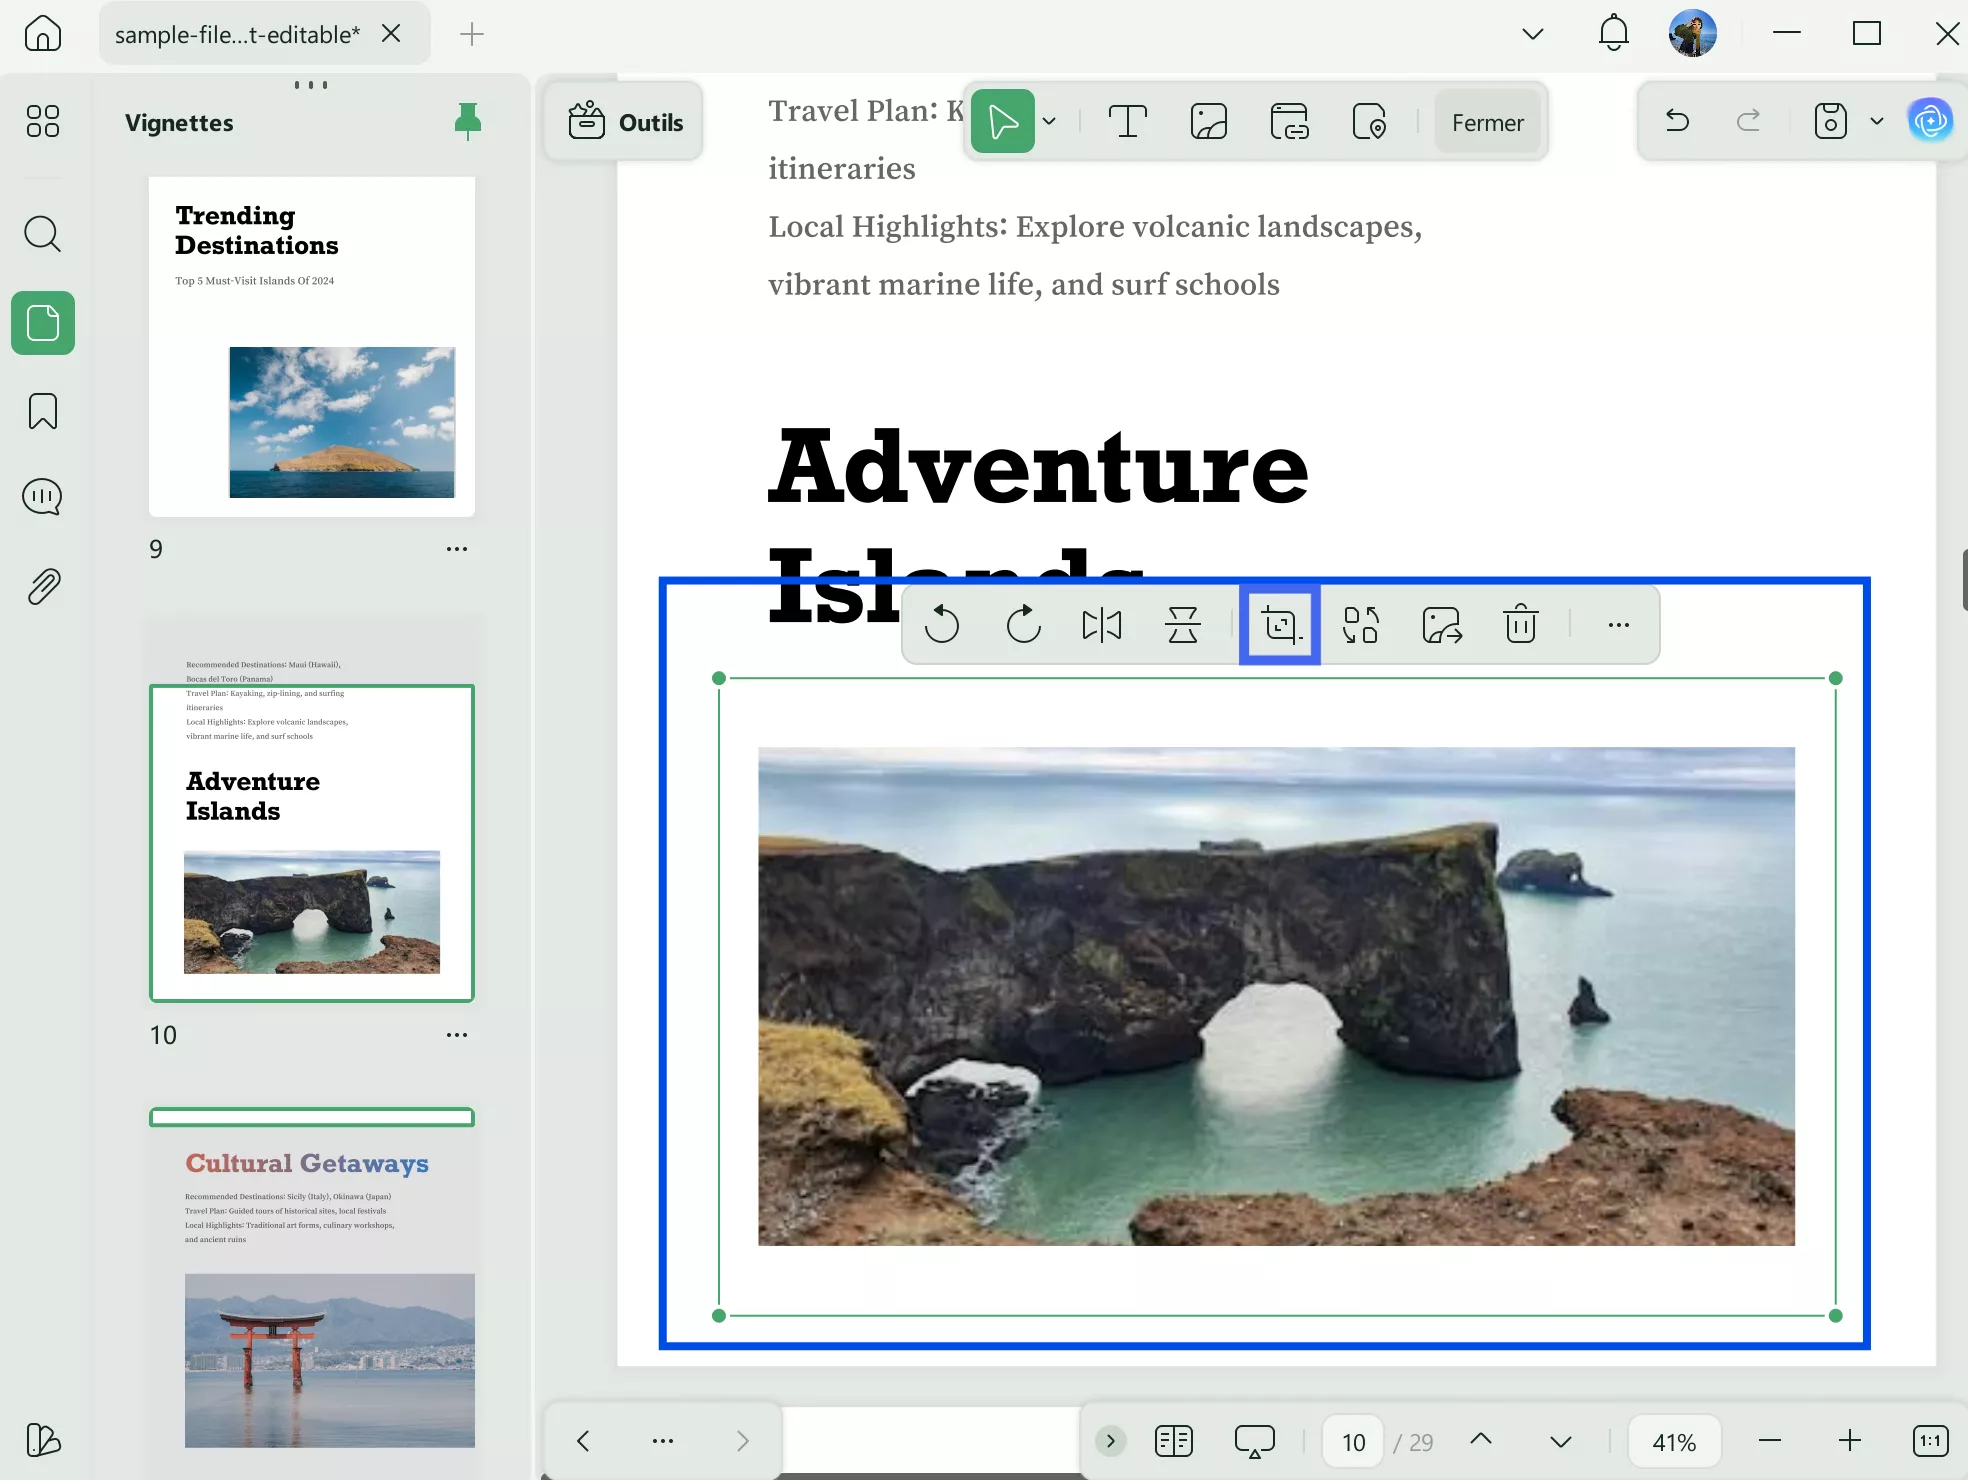This screenshot has width=1968, height=1480.
Task: Click the crop image icon
Action: pos(1280,625)
